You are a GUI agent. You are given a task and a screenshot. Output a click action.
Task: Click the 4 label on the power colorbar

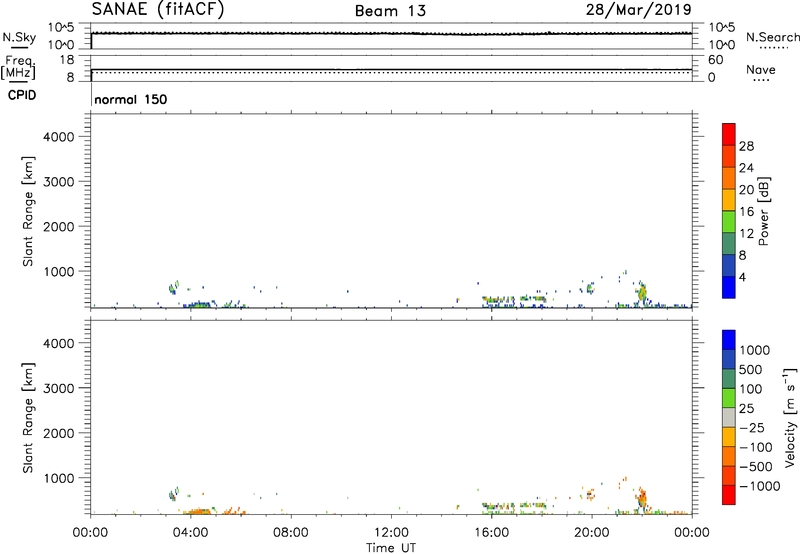[742, 277]
